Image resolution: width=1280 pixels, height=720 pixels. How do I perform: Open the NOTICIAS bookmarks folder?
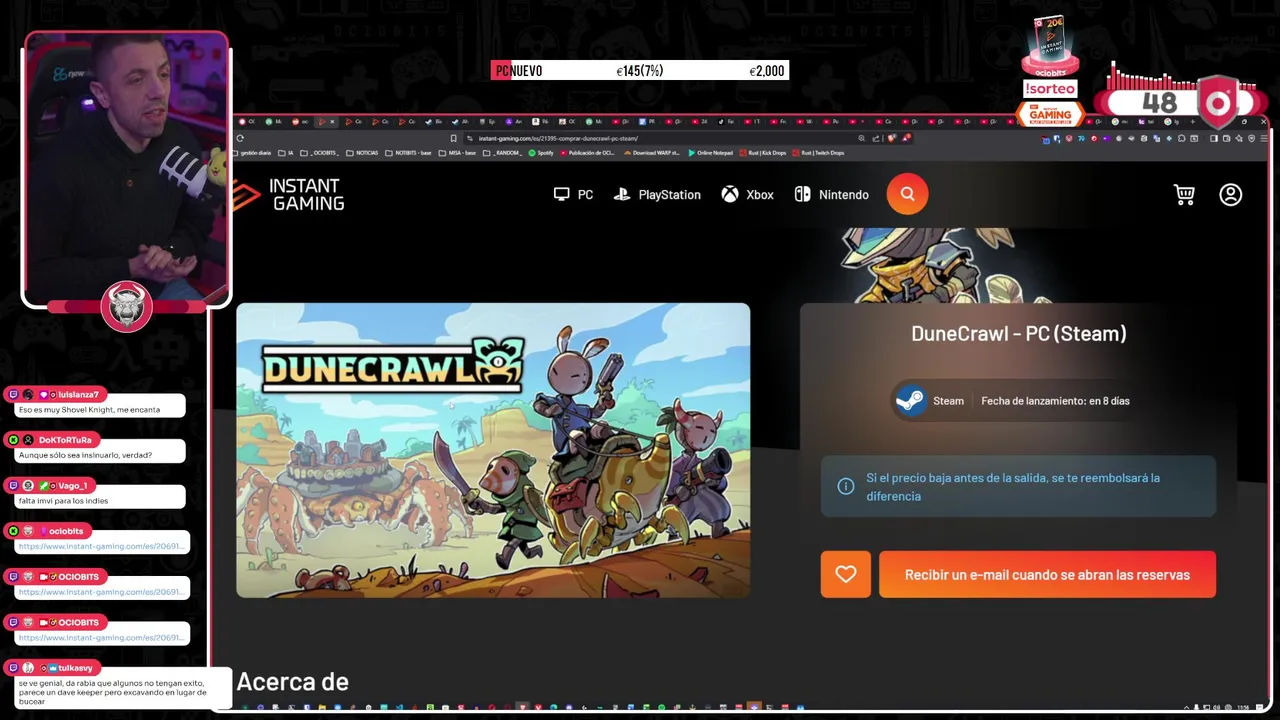point(362,153)
